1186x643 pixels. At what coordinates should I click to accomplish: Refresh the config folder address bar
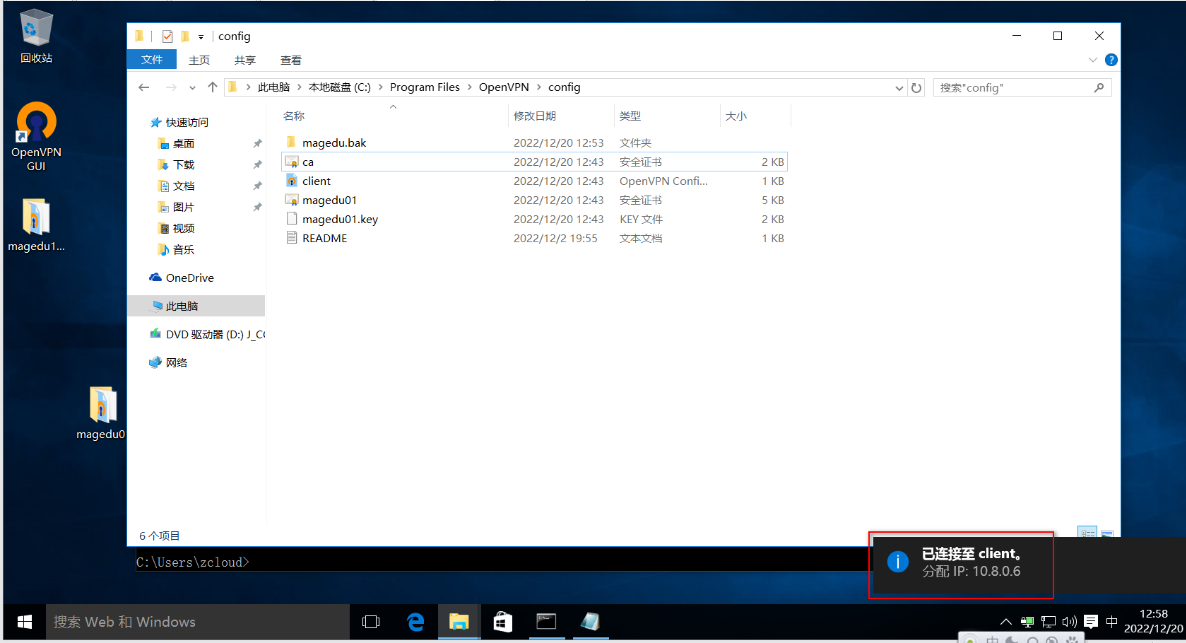point(916,88)
